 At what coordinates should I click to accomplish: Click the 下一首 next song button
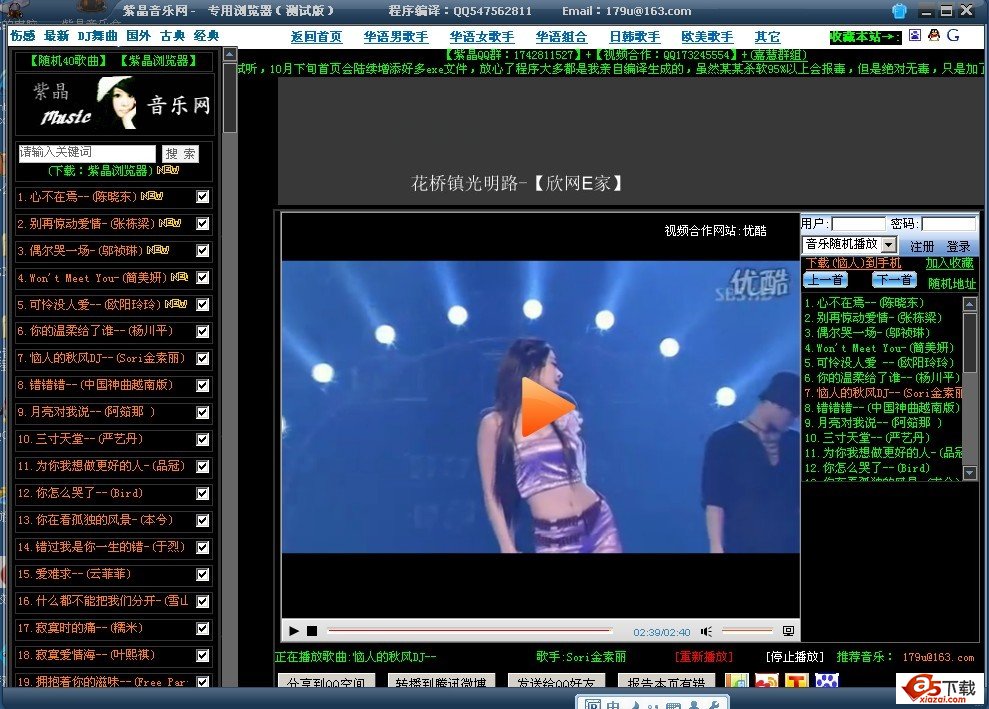click(x=893, y=280)
